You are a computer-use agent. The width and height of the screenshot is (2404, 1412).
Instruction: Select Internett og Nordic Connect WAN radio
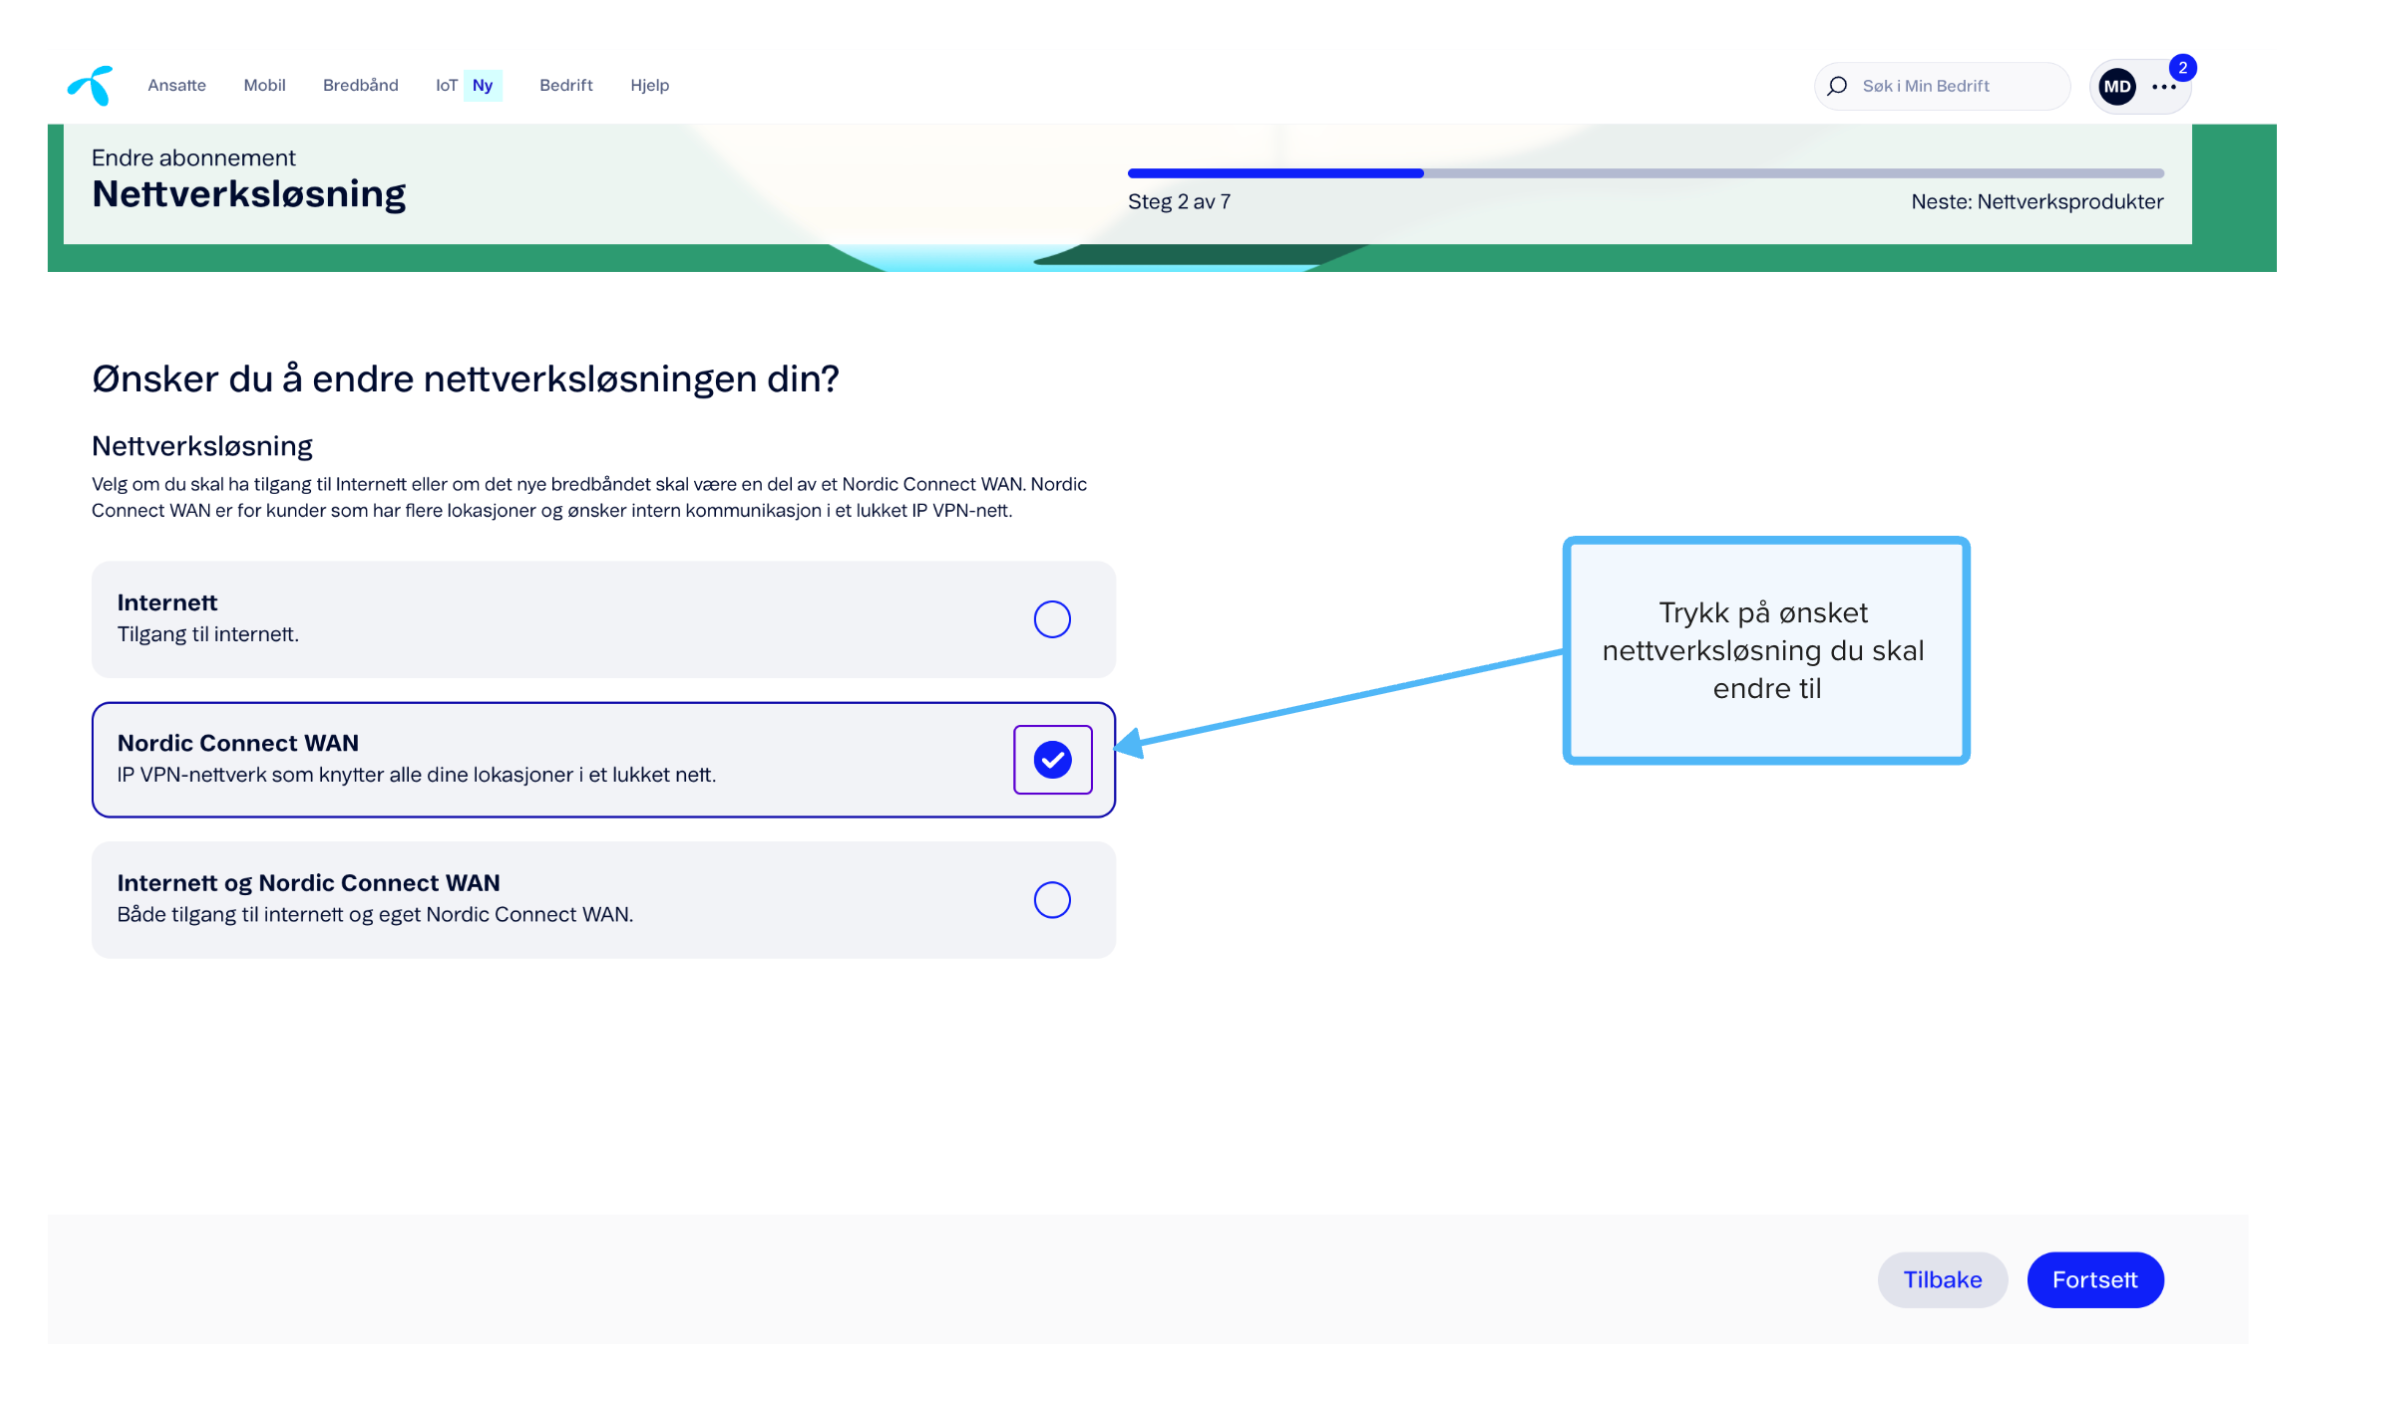coord(1052,900)
